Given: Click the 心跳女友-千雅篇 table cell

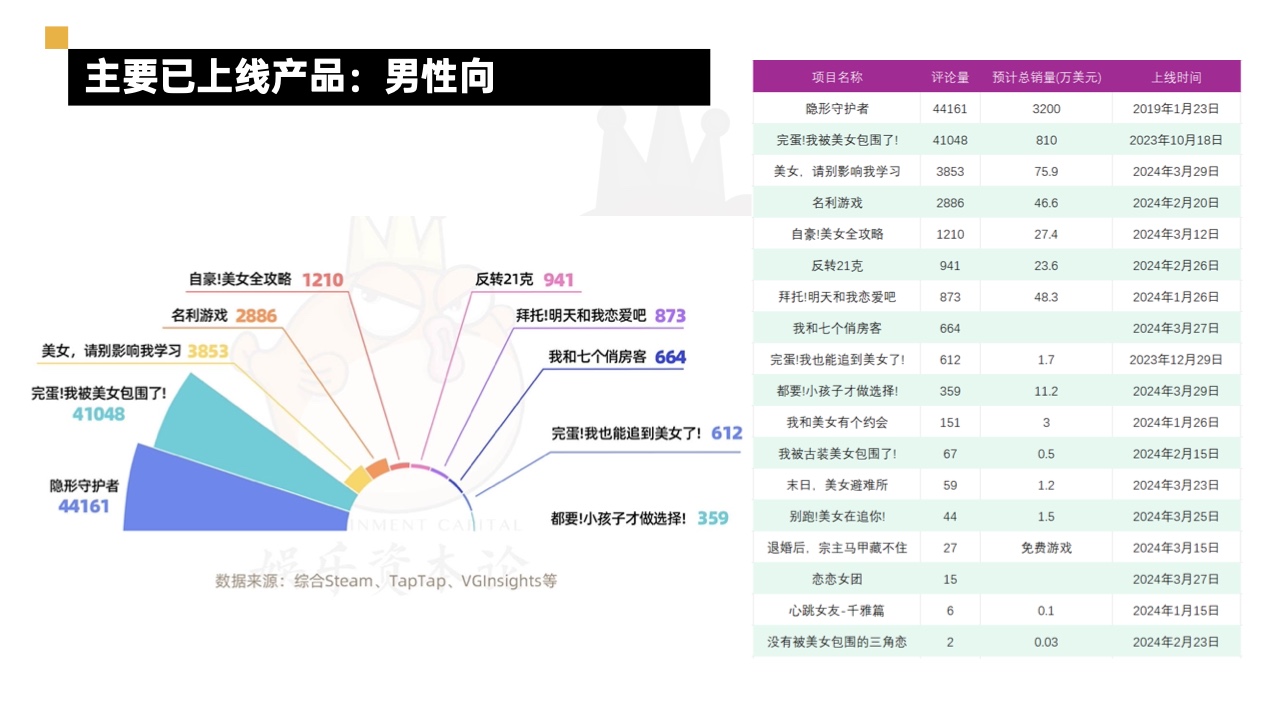Looking at the screenshot, I should [836, 611].
